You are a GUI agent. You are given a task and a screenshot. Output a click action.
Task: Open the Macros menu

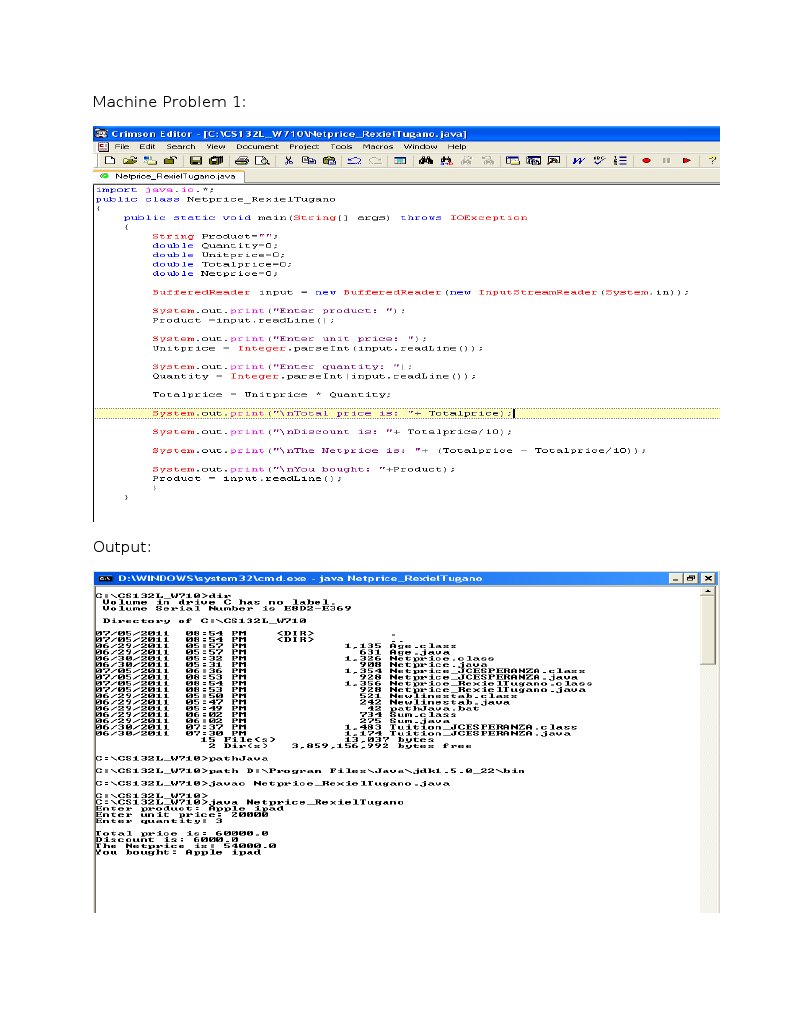click(x=378, y=147)
